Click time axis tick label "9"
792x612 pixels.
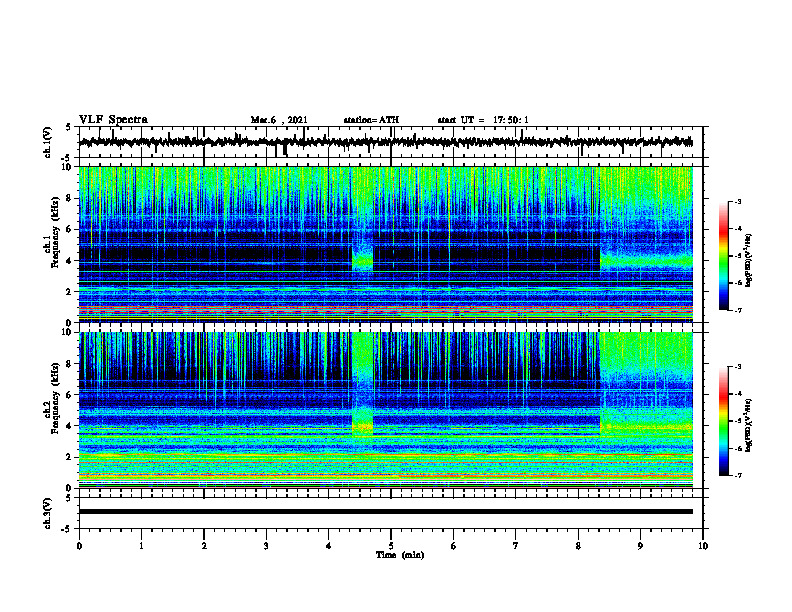coord(640,546)
